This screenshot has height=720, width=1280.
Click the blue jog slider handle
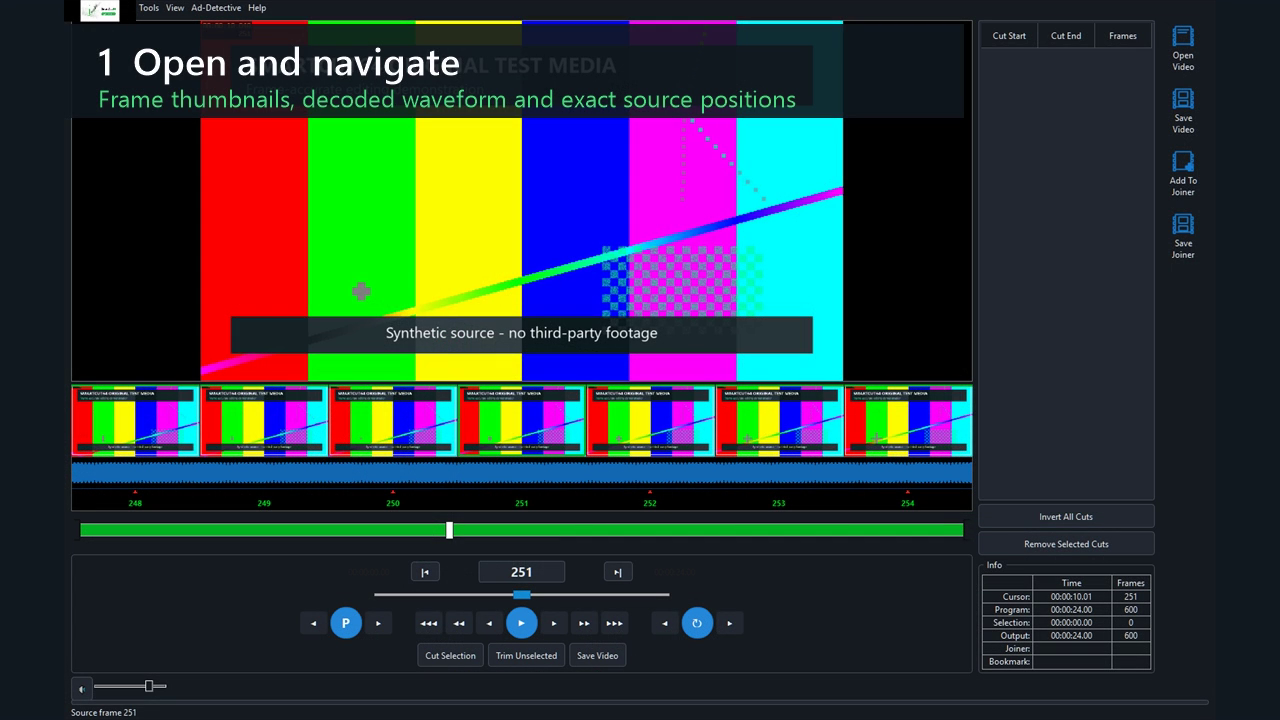point(522,594)
